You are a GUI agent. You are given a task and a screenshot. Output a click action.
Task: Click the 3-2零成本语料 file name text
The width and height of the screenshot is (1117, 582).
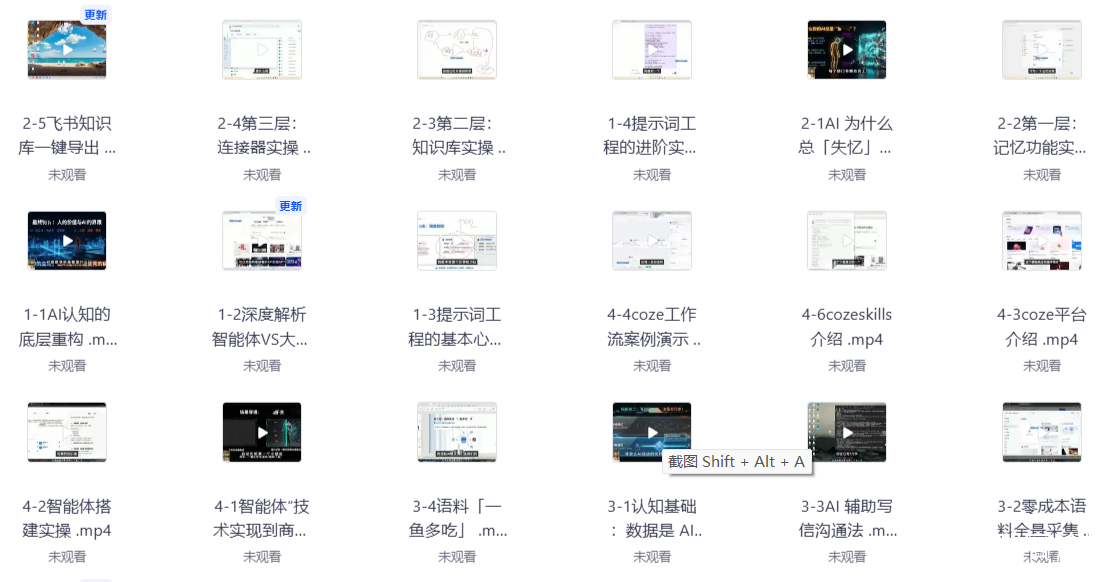pyautogui.click(x=1042, y=518)
